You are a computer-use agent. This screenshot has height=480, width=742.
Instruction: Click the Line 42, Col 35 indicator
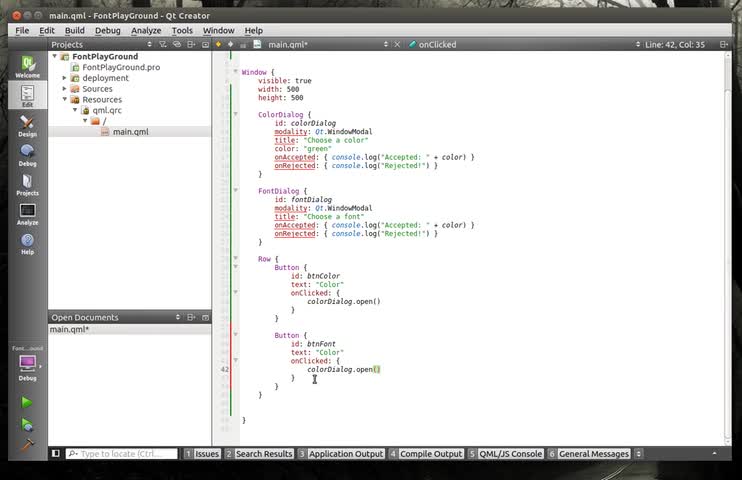coord(675,44)
